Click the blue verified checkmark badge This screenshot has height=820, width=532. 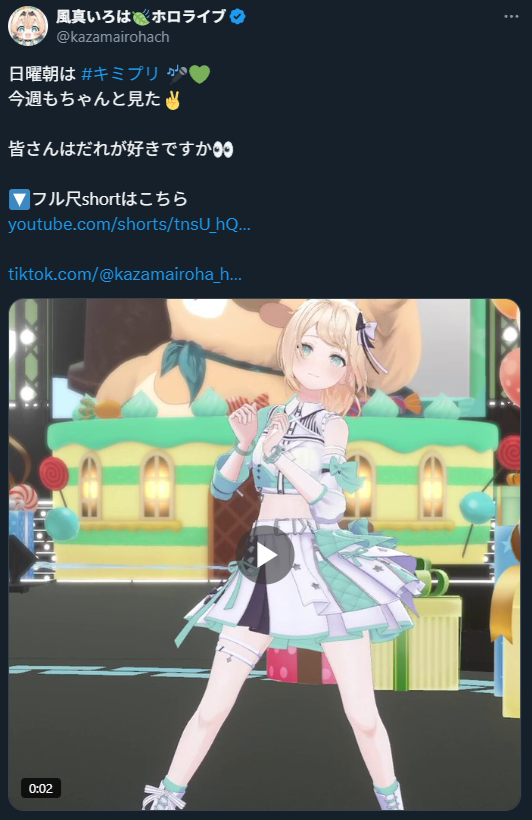(237, 17)
